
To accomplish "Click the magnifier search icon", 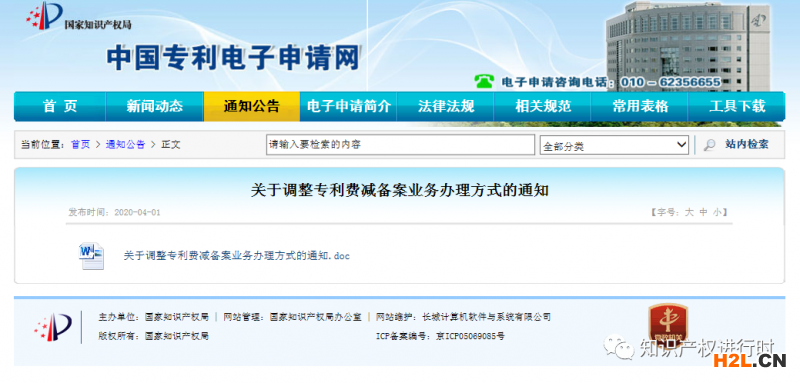I will tap(709, 145).
